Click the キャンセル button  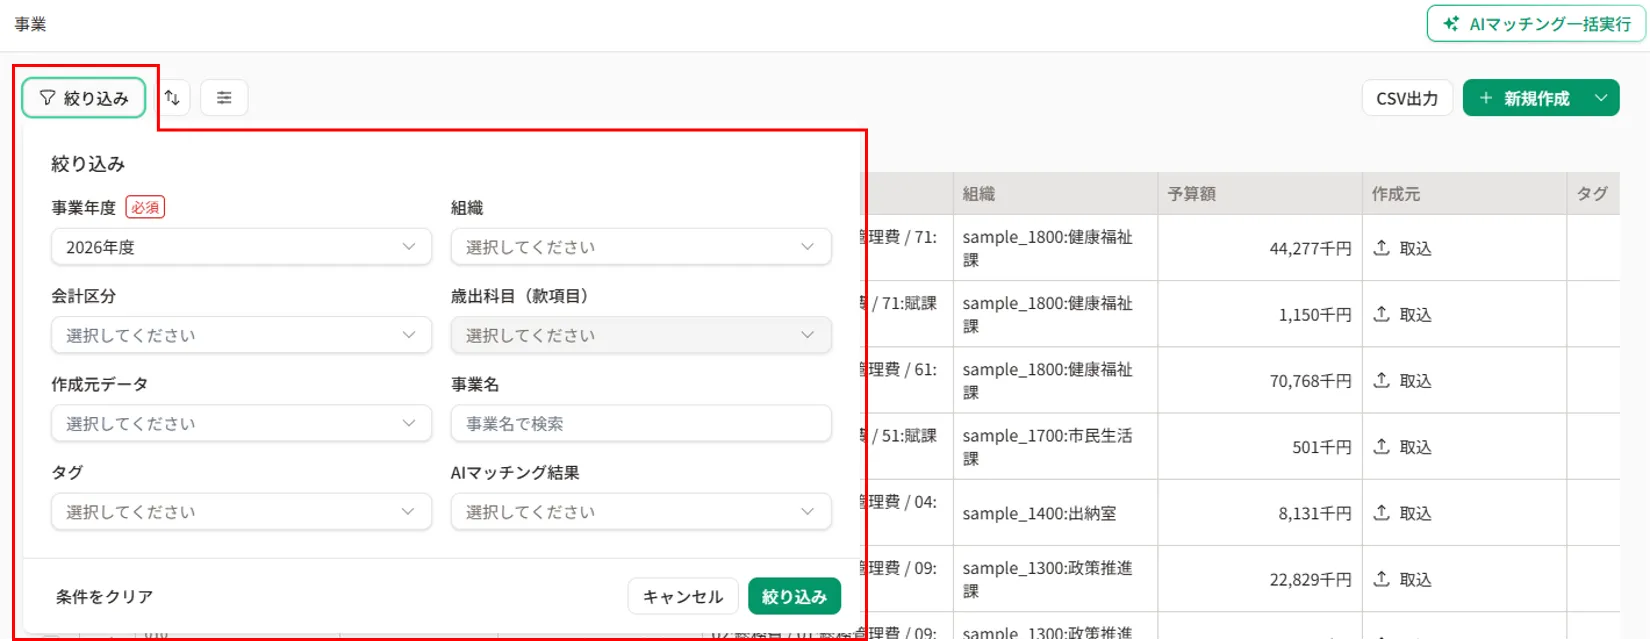(683, 597)
